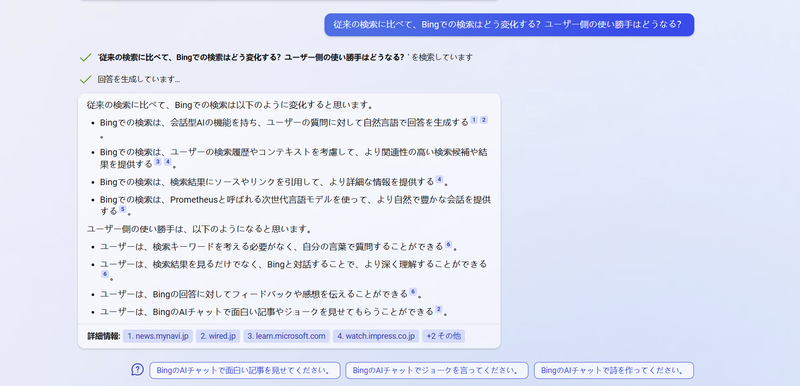Viewport: 800px width, 386px height.
Task: Open citation 5 in the Prometheus bullet
Action: pos(122,210)
